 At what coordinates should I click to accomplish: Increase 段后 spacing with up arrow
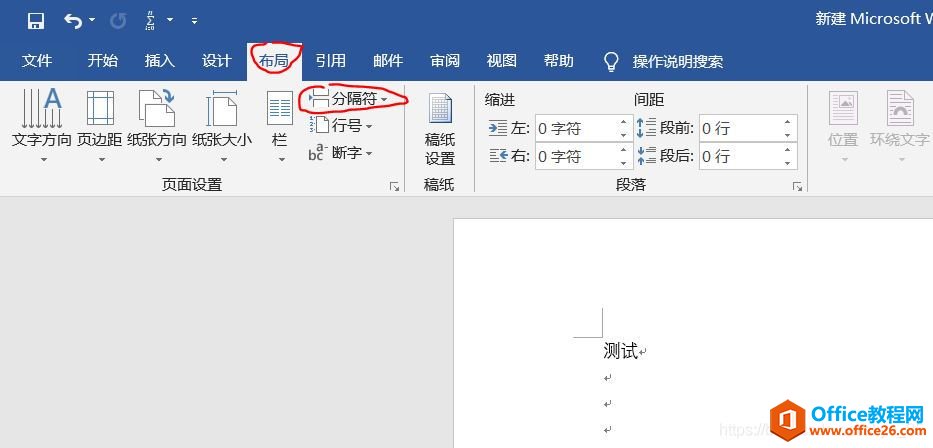[788, 150]
